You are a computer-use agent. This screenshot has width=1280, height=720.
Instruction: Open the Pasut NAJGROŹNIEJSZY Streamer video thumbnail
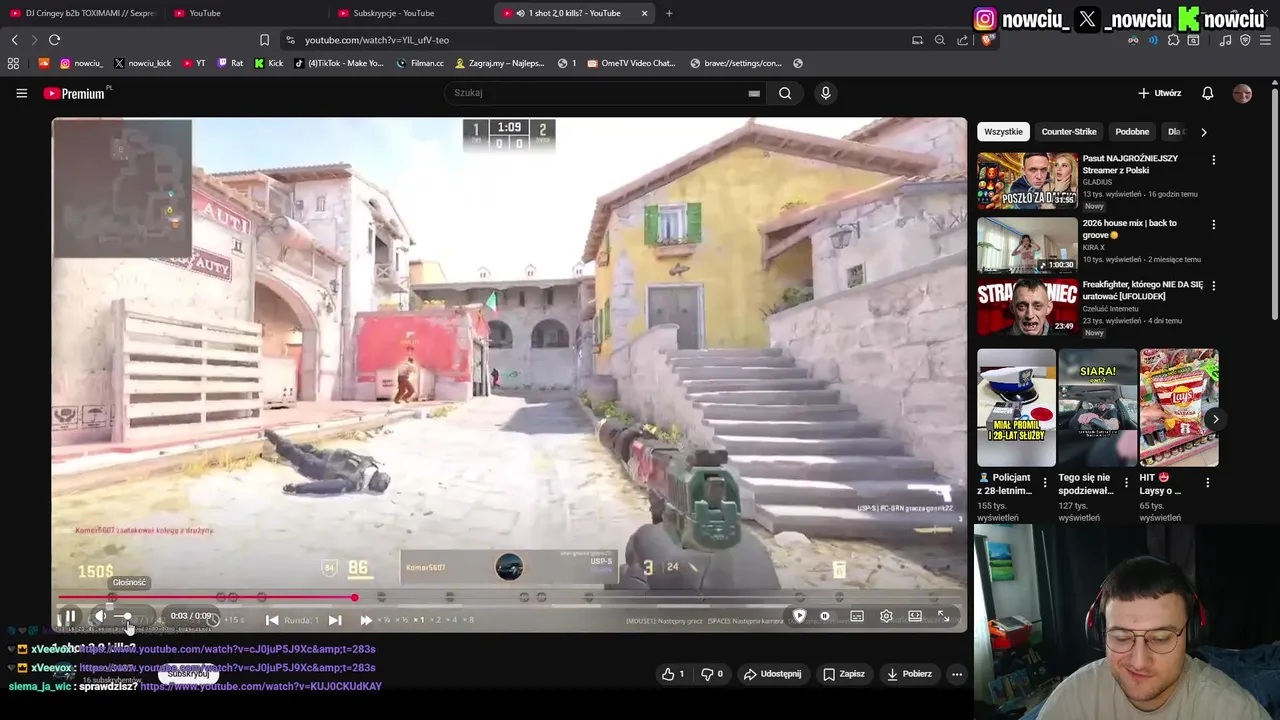click(x=1027, y=180)
